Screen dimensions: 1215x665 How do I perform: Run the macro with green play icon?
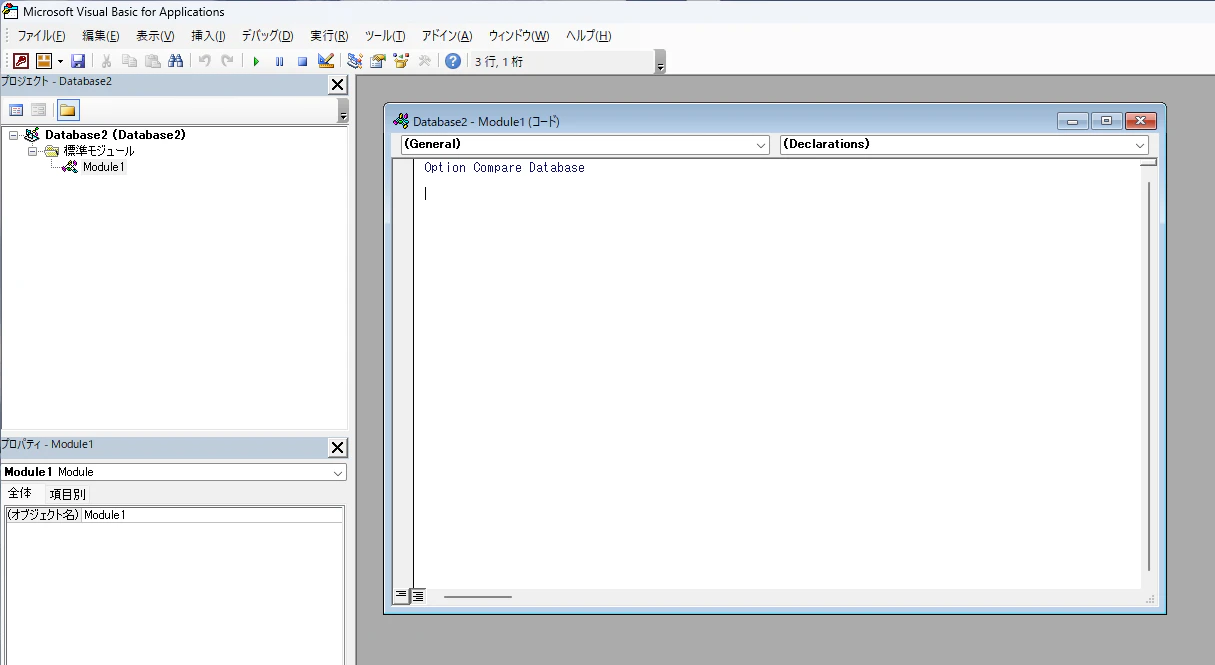256,61
